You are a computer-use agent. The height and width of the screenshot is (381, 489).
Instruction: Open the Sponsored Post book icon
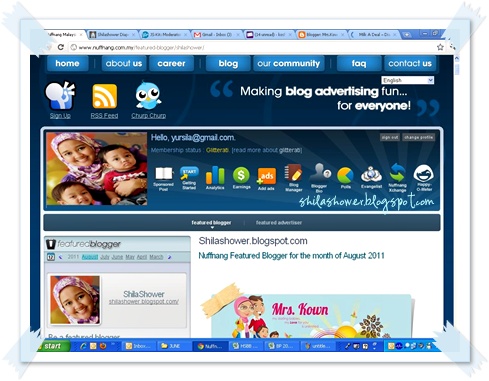coord(163,174)
